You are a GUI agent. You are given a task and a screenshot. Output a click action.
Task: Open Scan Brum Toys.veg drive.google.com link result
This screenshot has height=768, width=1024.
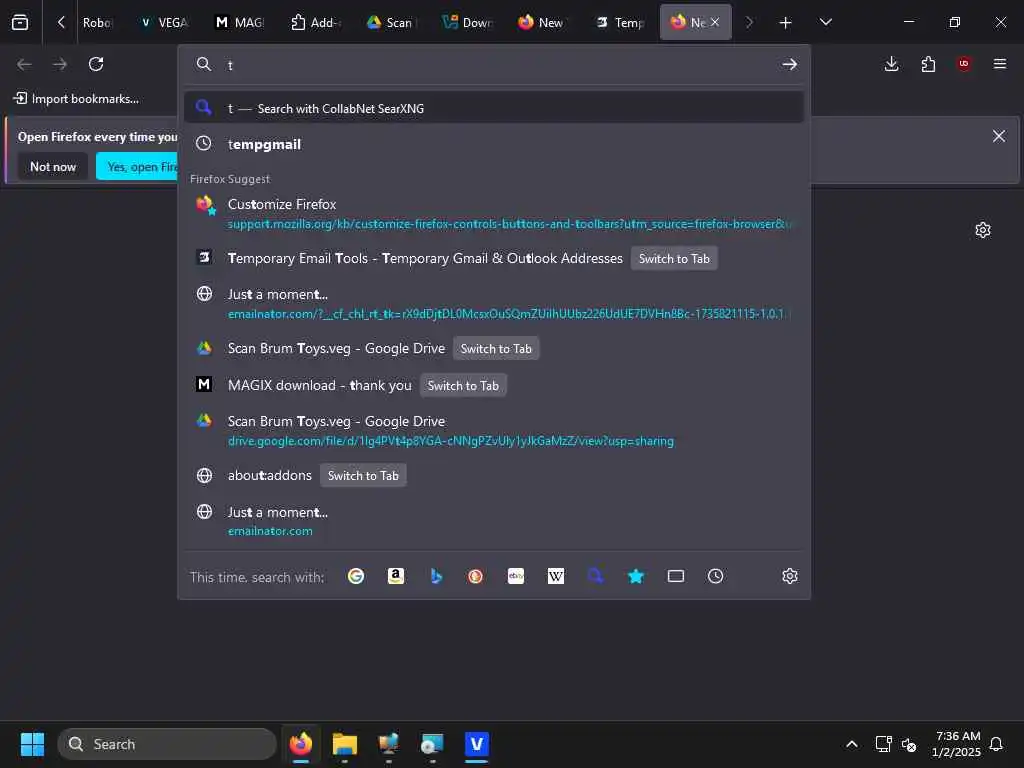click(494, 430)
